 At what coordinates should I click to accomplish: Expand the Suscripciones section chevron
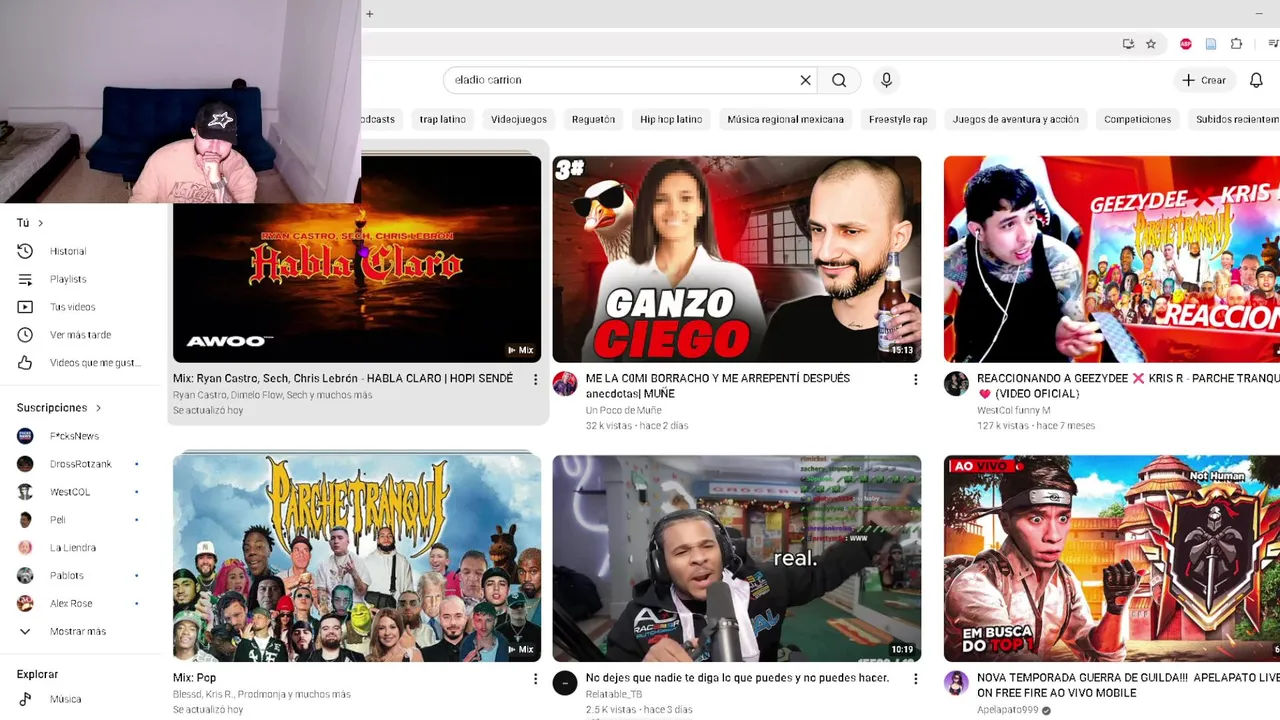98,408
